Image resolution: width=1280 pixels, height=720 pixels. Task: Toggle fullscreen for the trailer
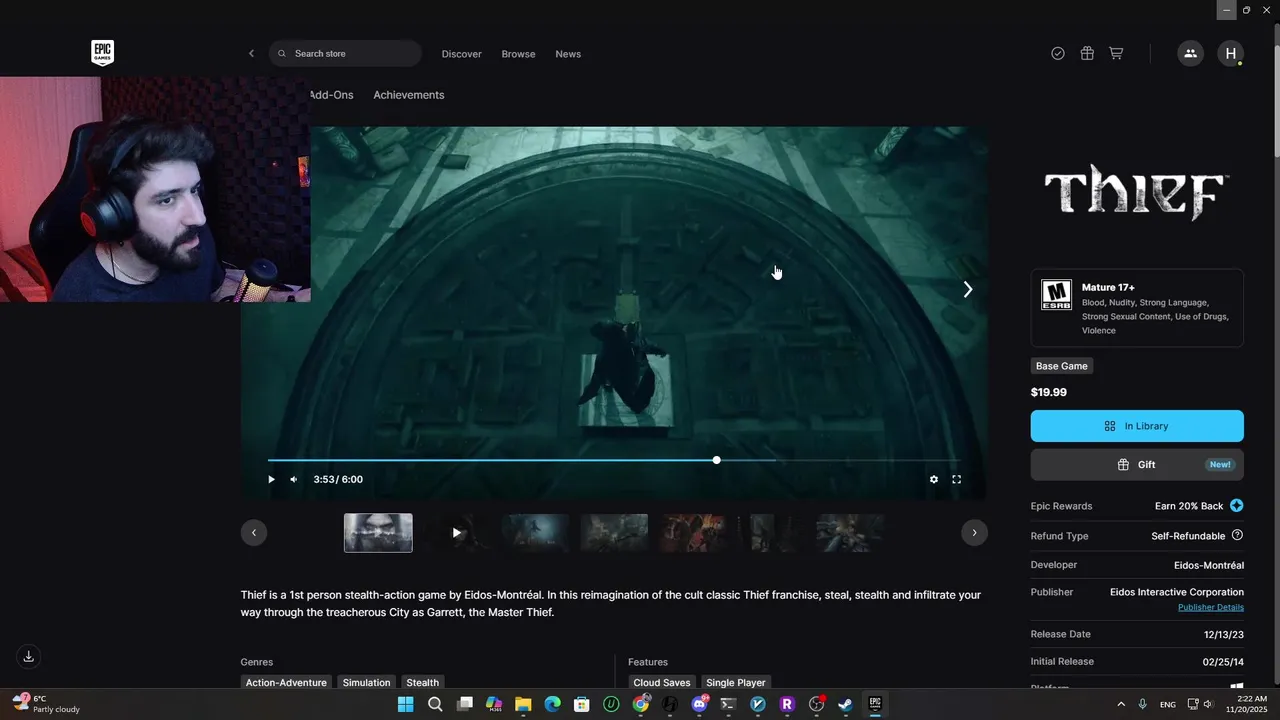point(956,479)
